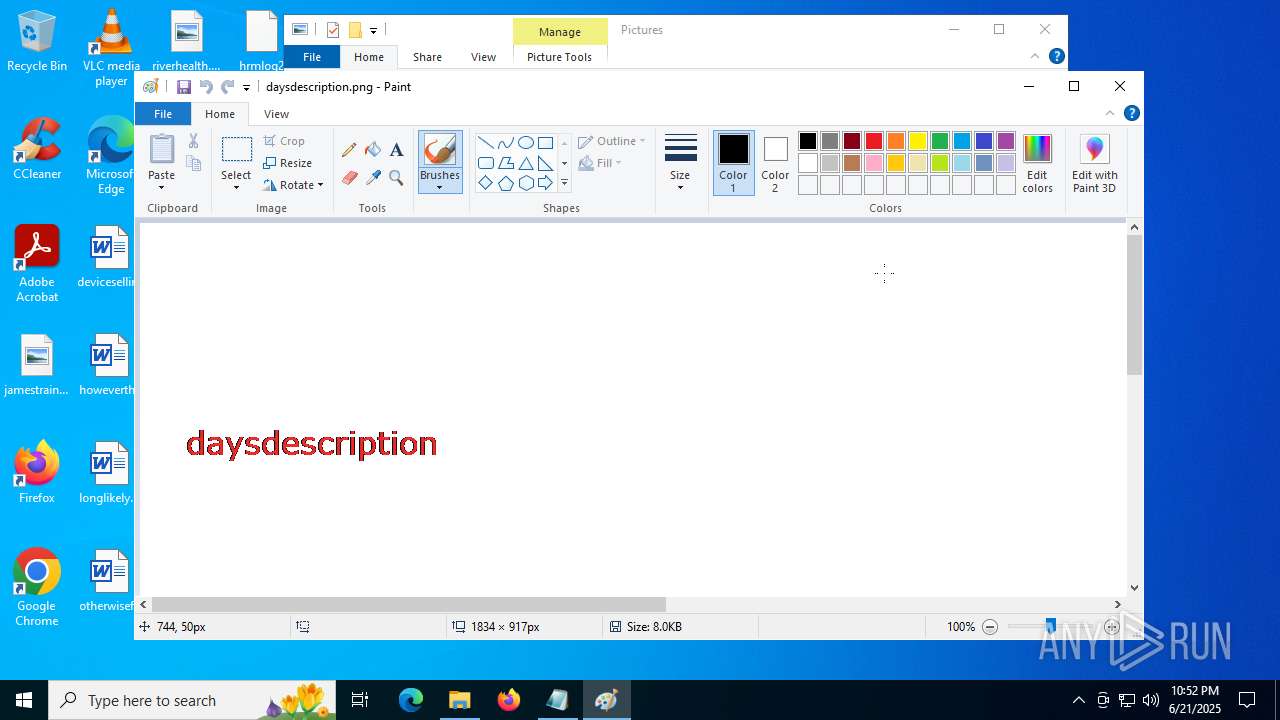Choose the Oval shape
Viewport: 1280px width, 720px height.
pyautogui.click(x=525, y=143)
